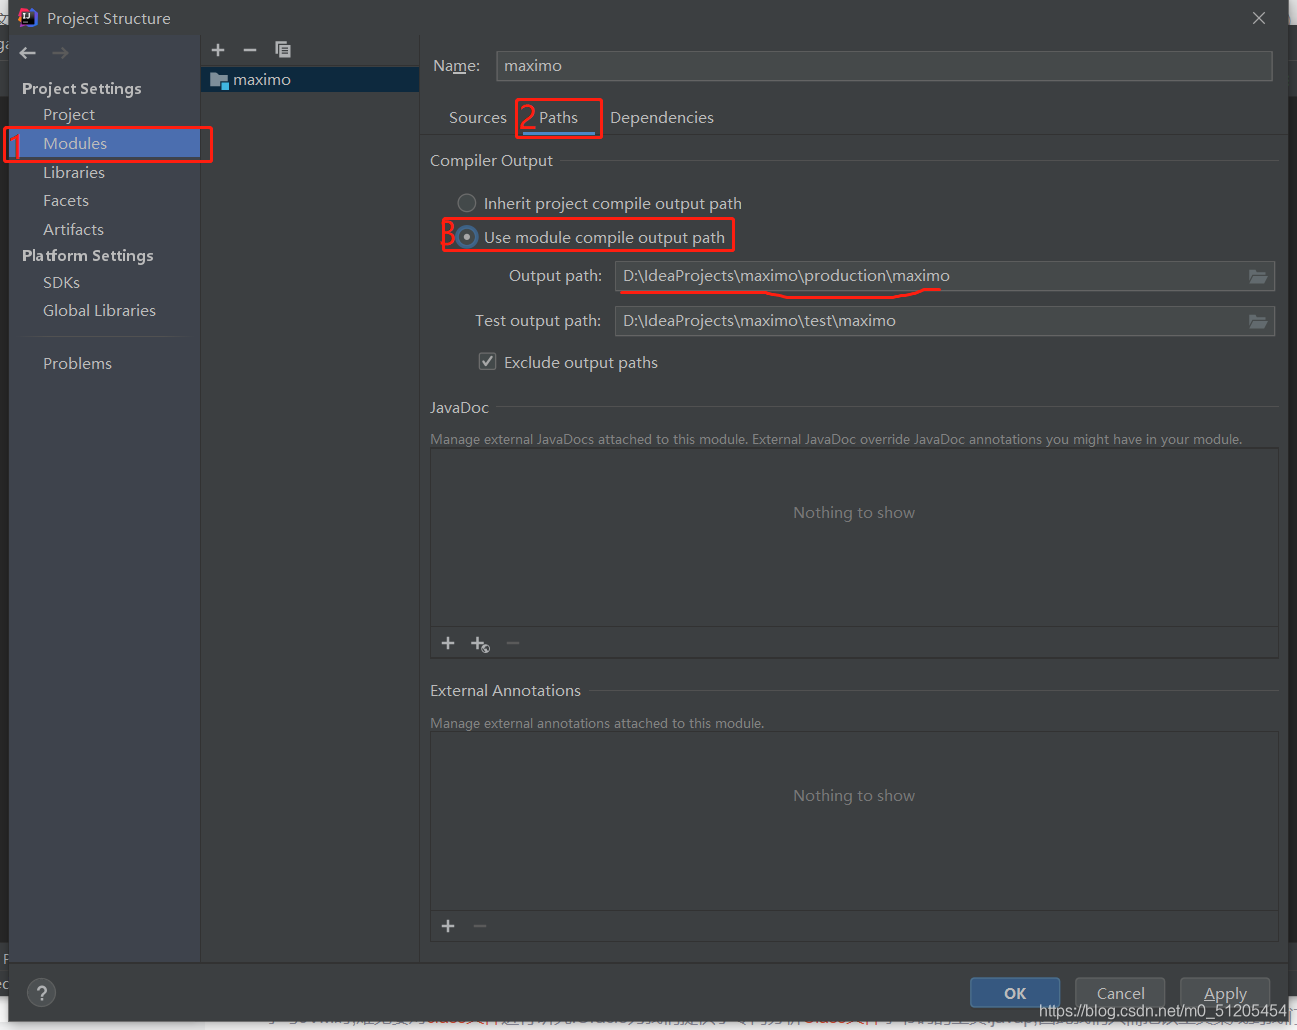Click the Test output path text field
The image size is (1297, 1030).
coord(930,321)
